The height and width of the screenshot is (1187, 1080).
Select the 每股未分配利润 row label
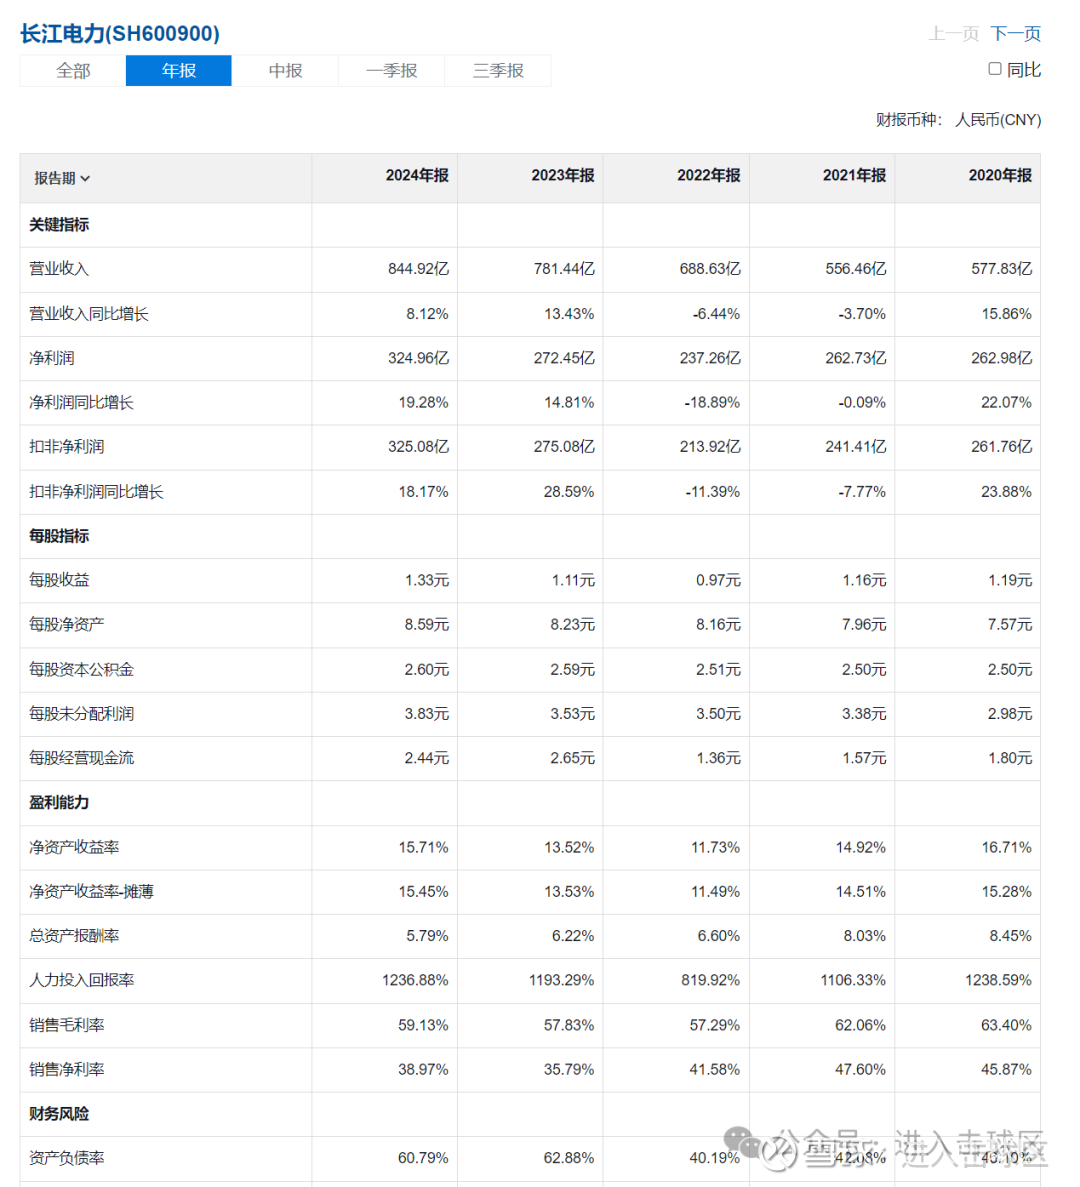tap(81, 714)
